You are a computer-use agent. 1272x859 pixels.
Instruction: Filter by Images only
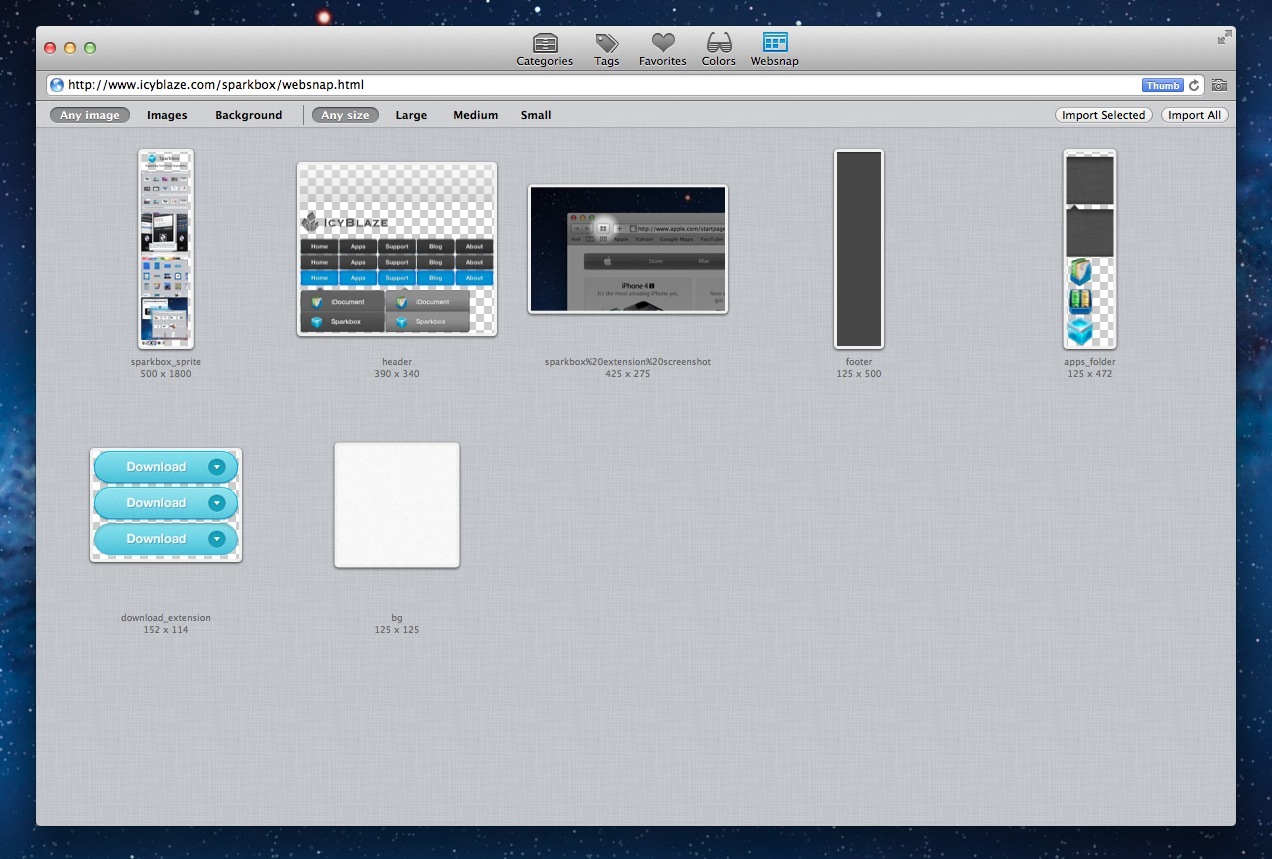click(167, 115)
